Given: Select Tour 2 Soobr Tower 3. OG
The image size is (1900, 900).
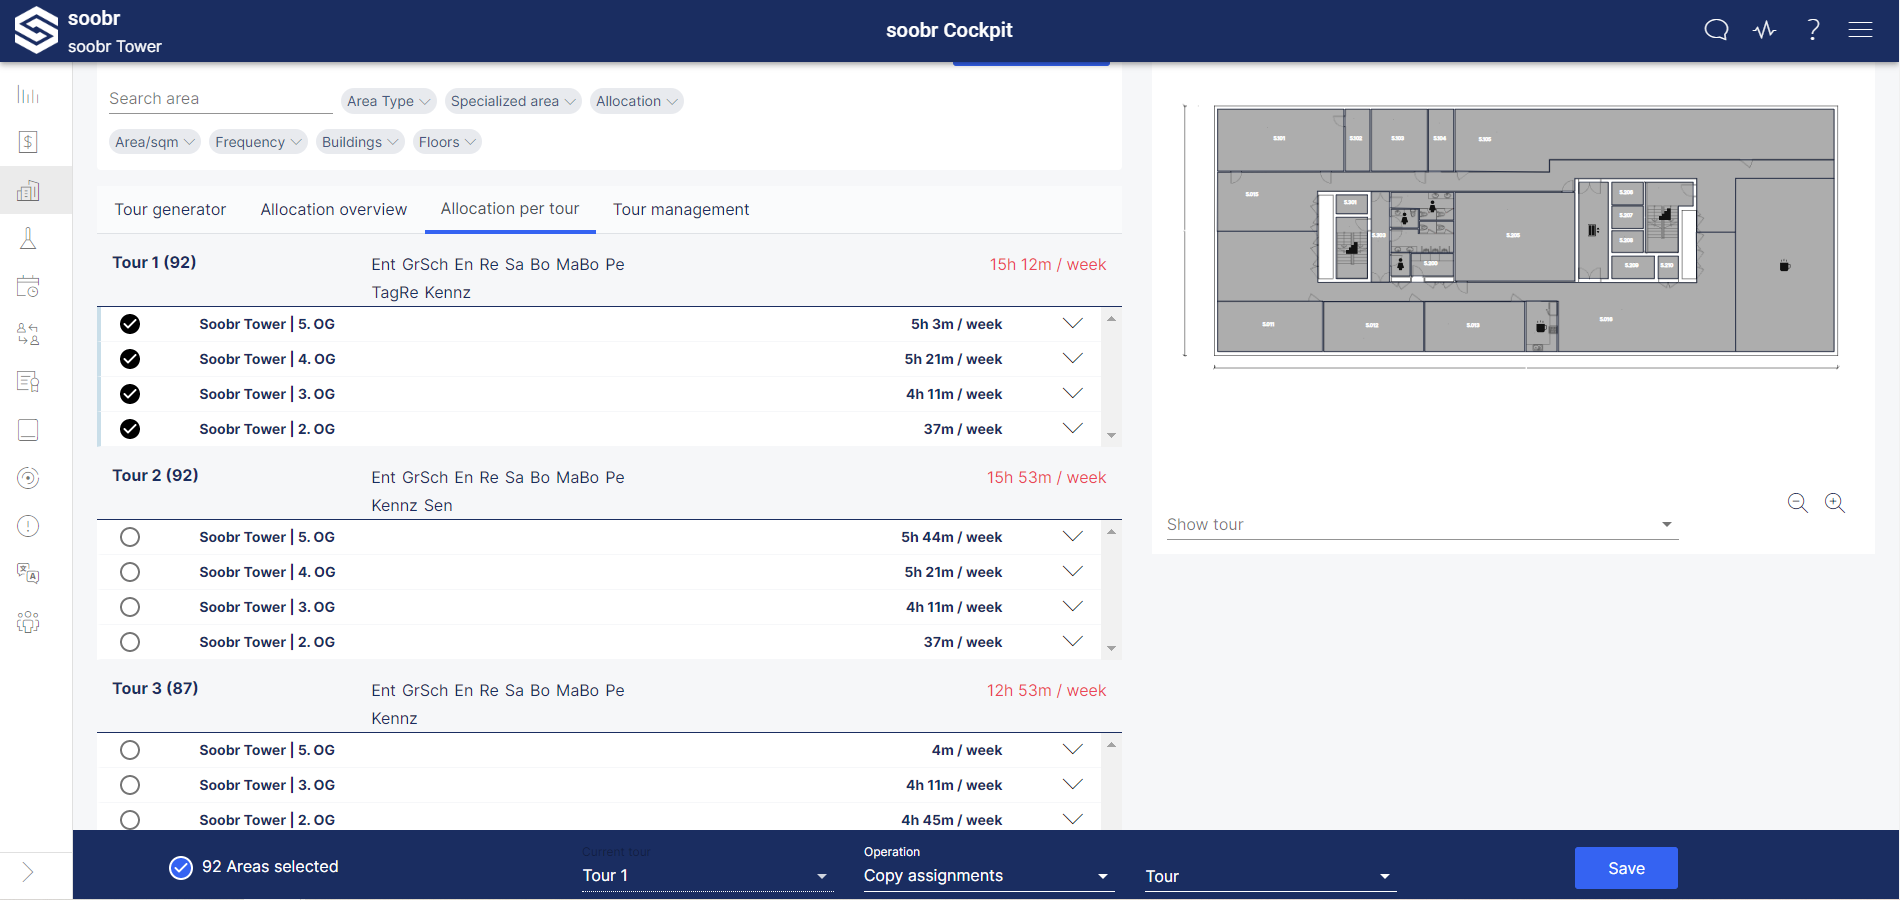Looking at the screenshot, I should point(130,607).
